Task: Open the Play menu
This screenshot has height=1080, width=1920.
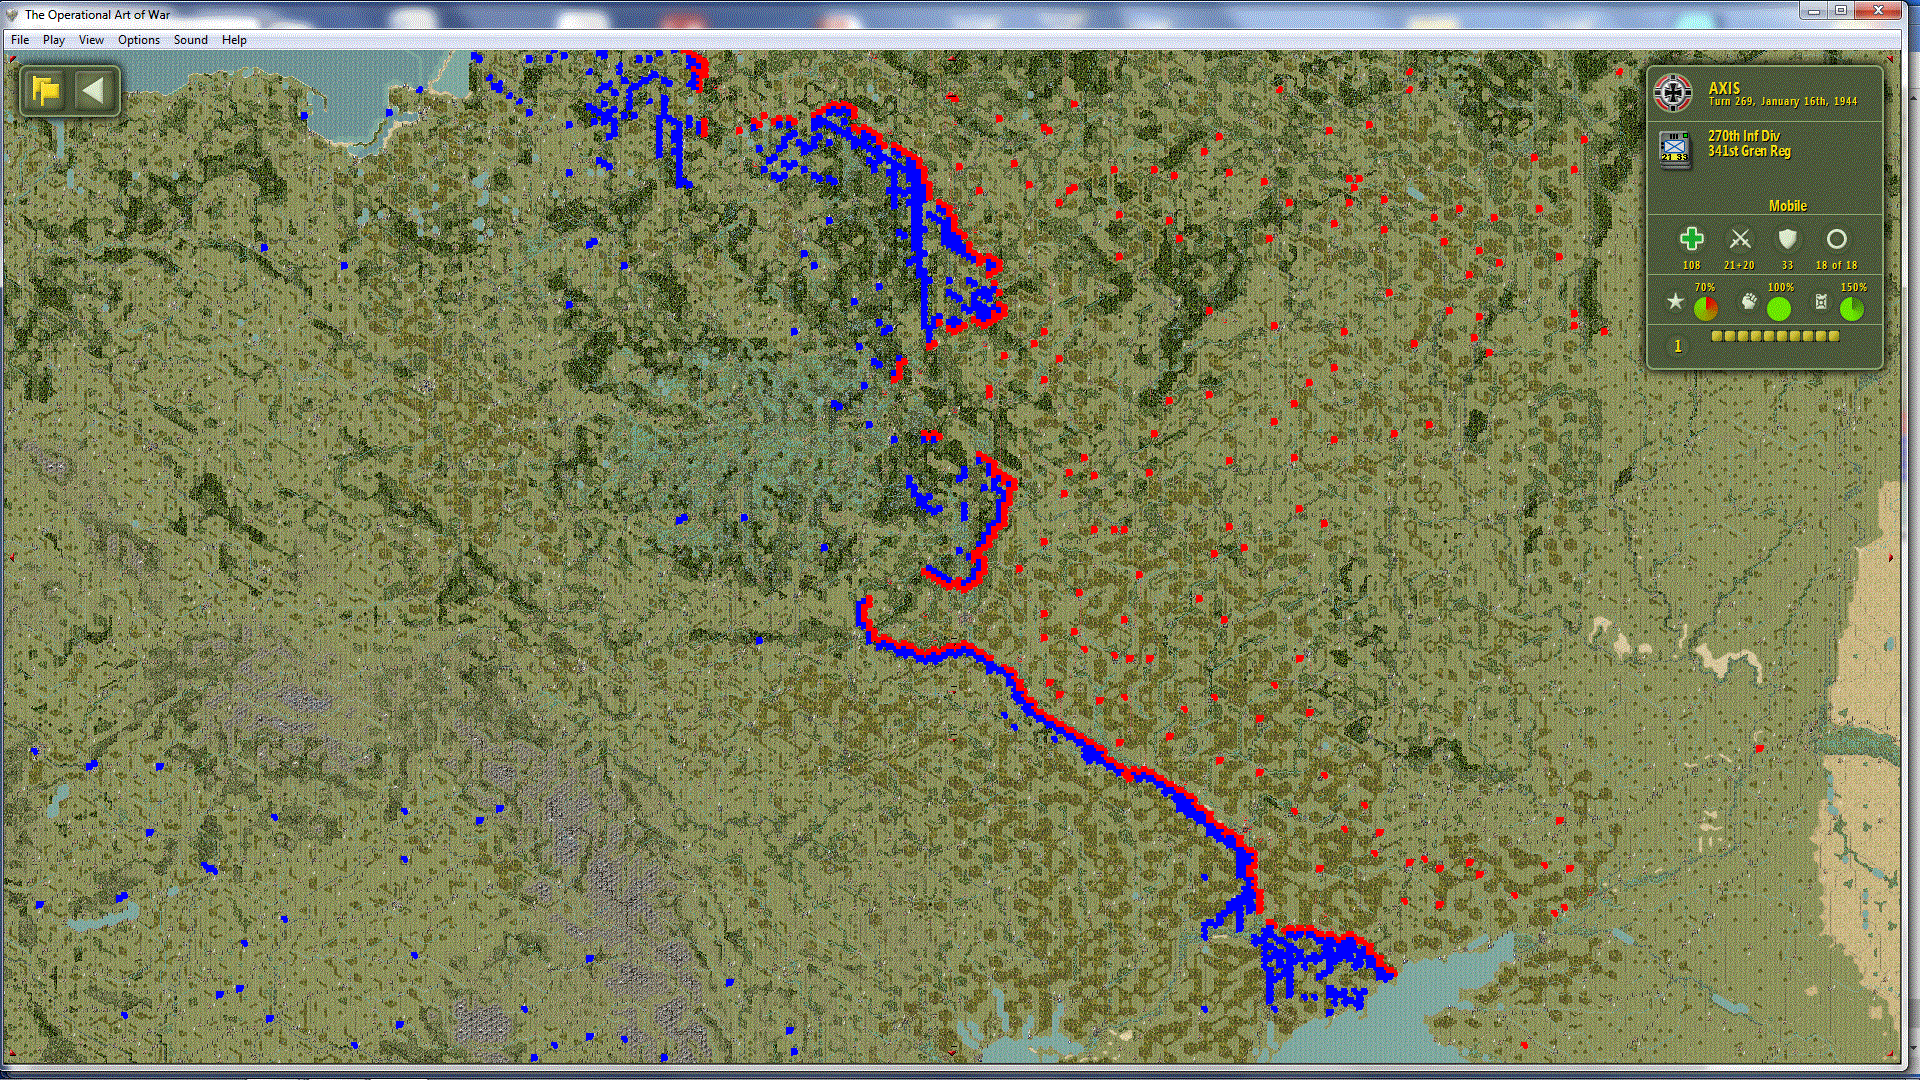Action: (x=54, y=40)
